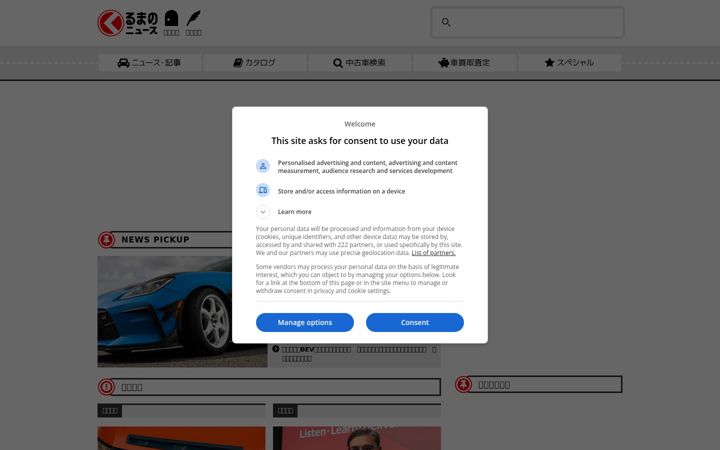720x450 pixels.
Task: Click the black bookmark-shaped icon next to the logo
Action: pos(171,18)
